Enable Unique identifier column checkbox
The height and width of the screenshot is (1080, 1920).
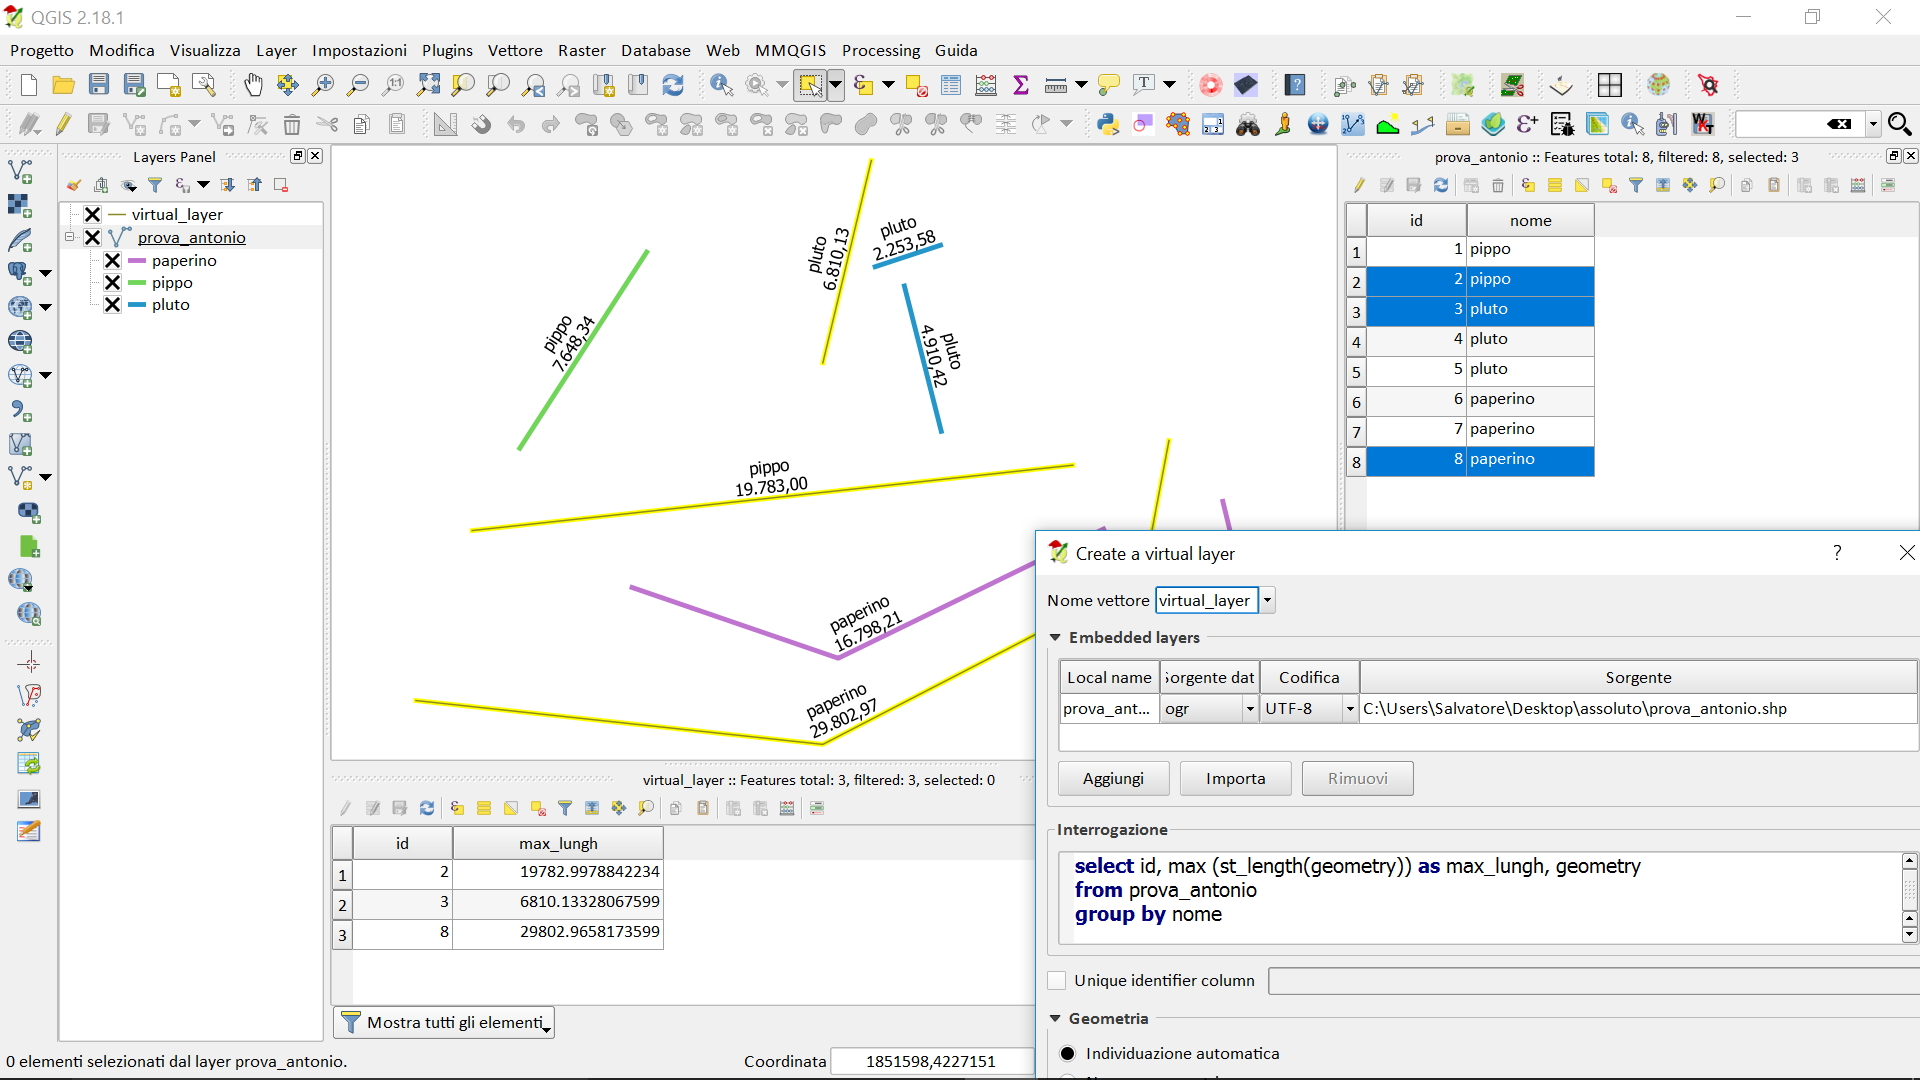(x=1057, y=980)
